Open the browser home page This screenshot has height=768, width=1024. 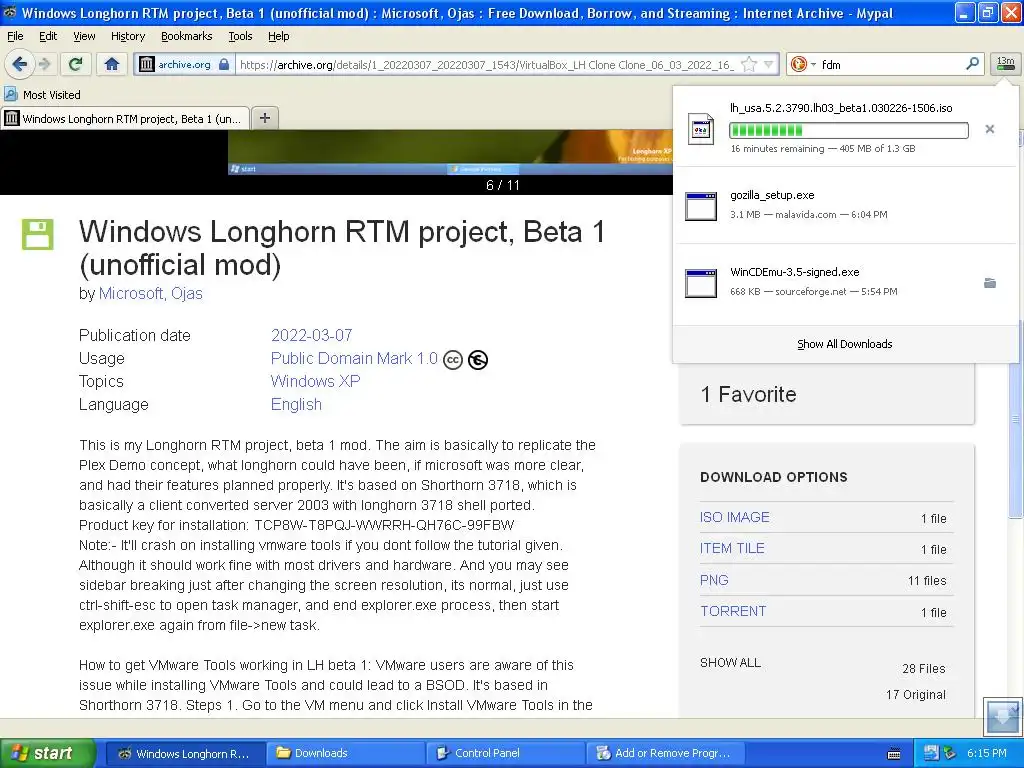(x=112, y=64)
